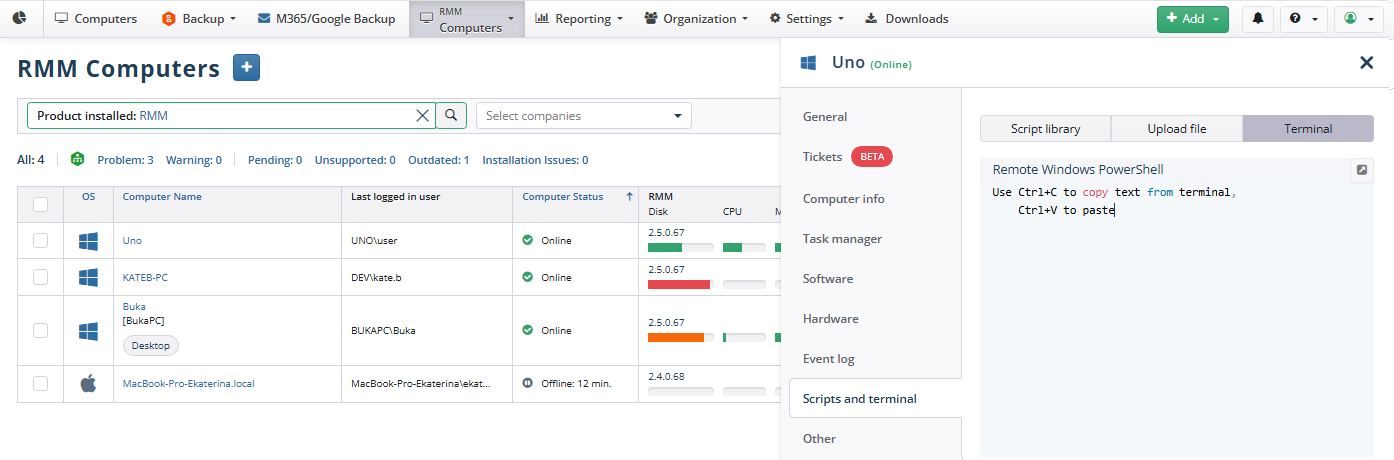This screenshot has width=1394, height=460.
Task: Click the Offline status icon for MacBook
Action: pyautogui.click(x=528, y=383)
